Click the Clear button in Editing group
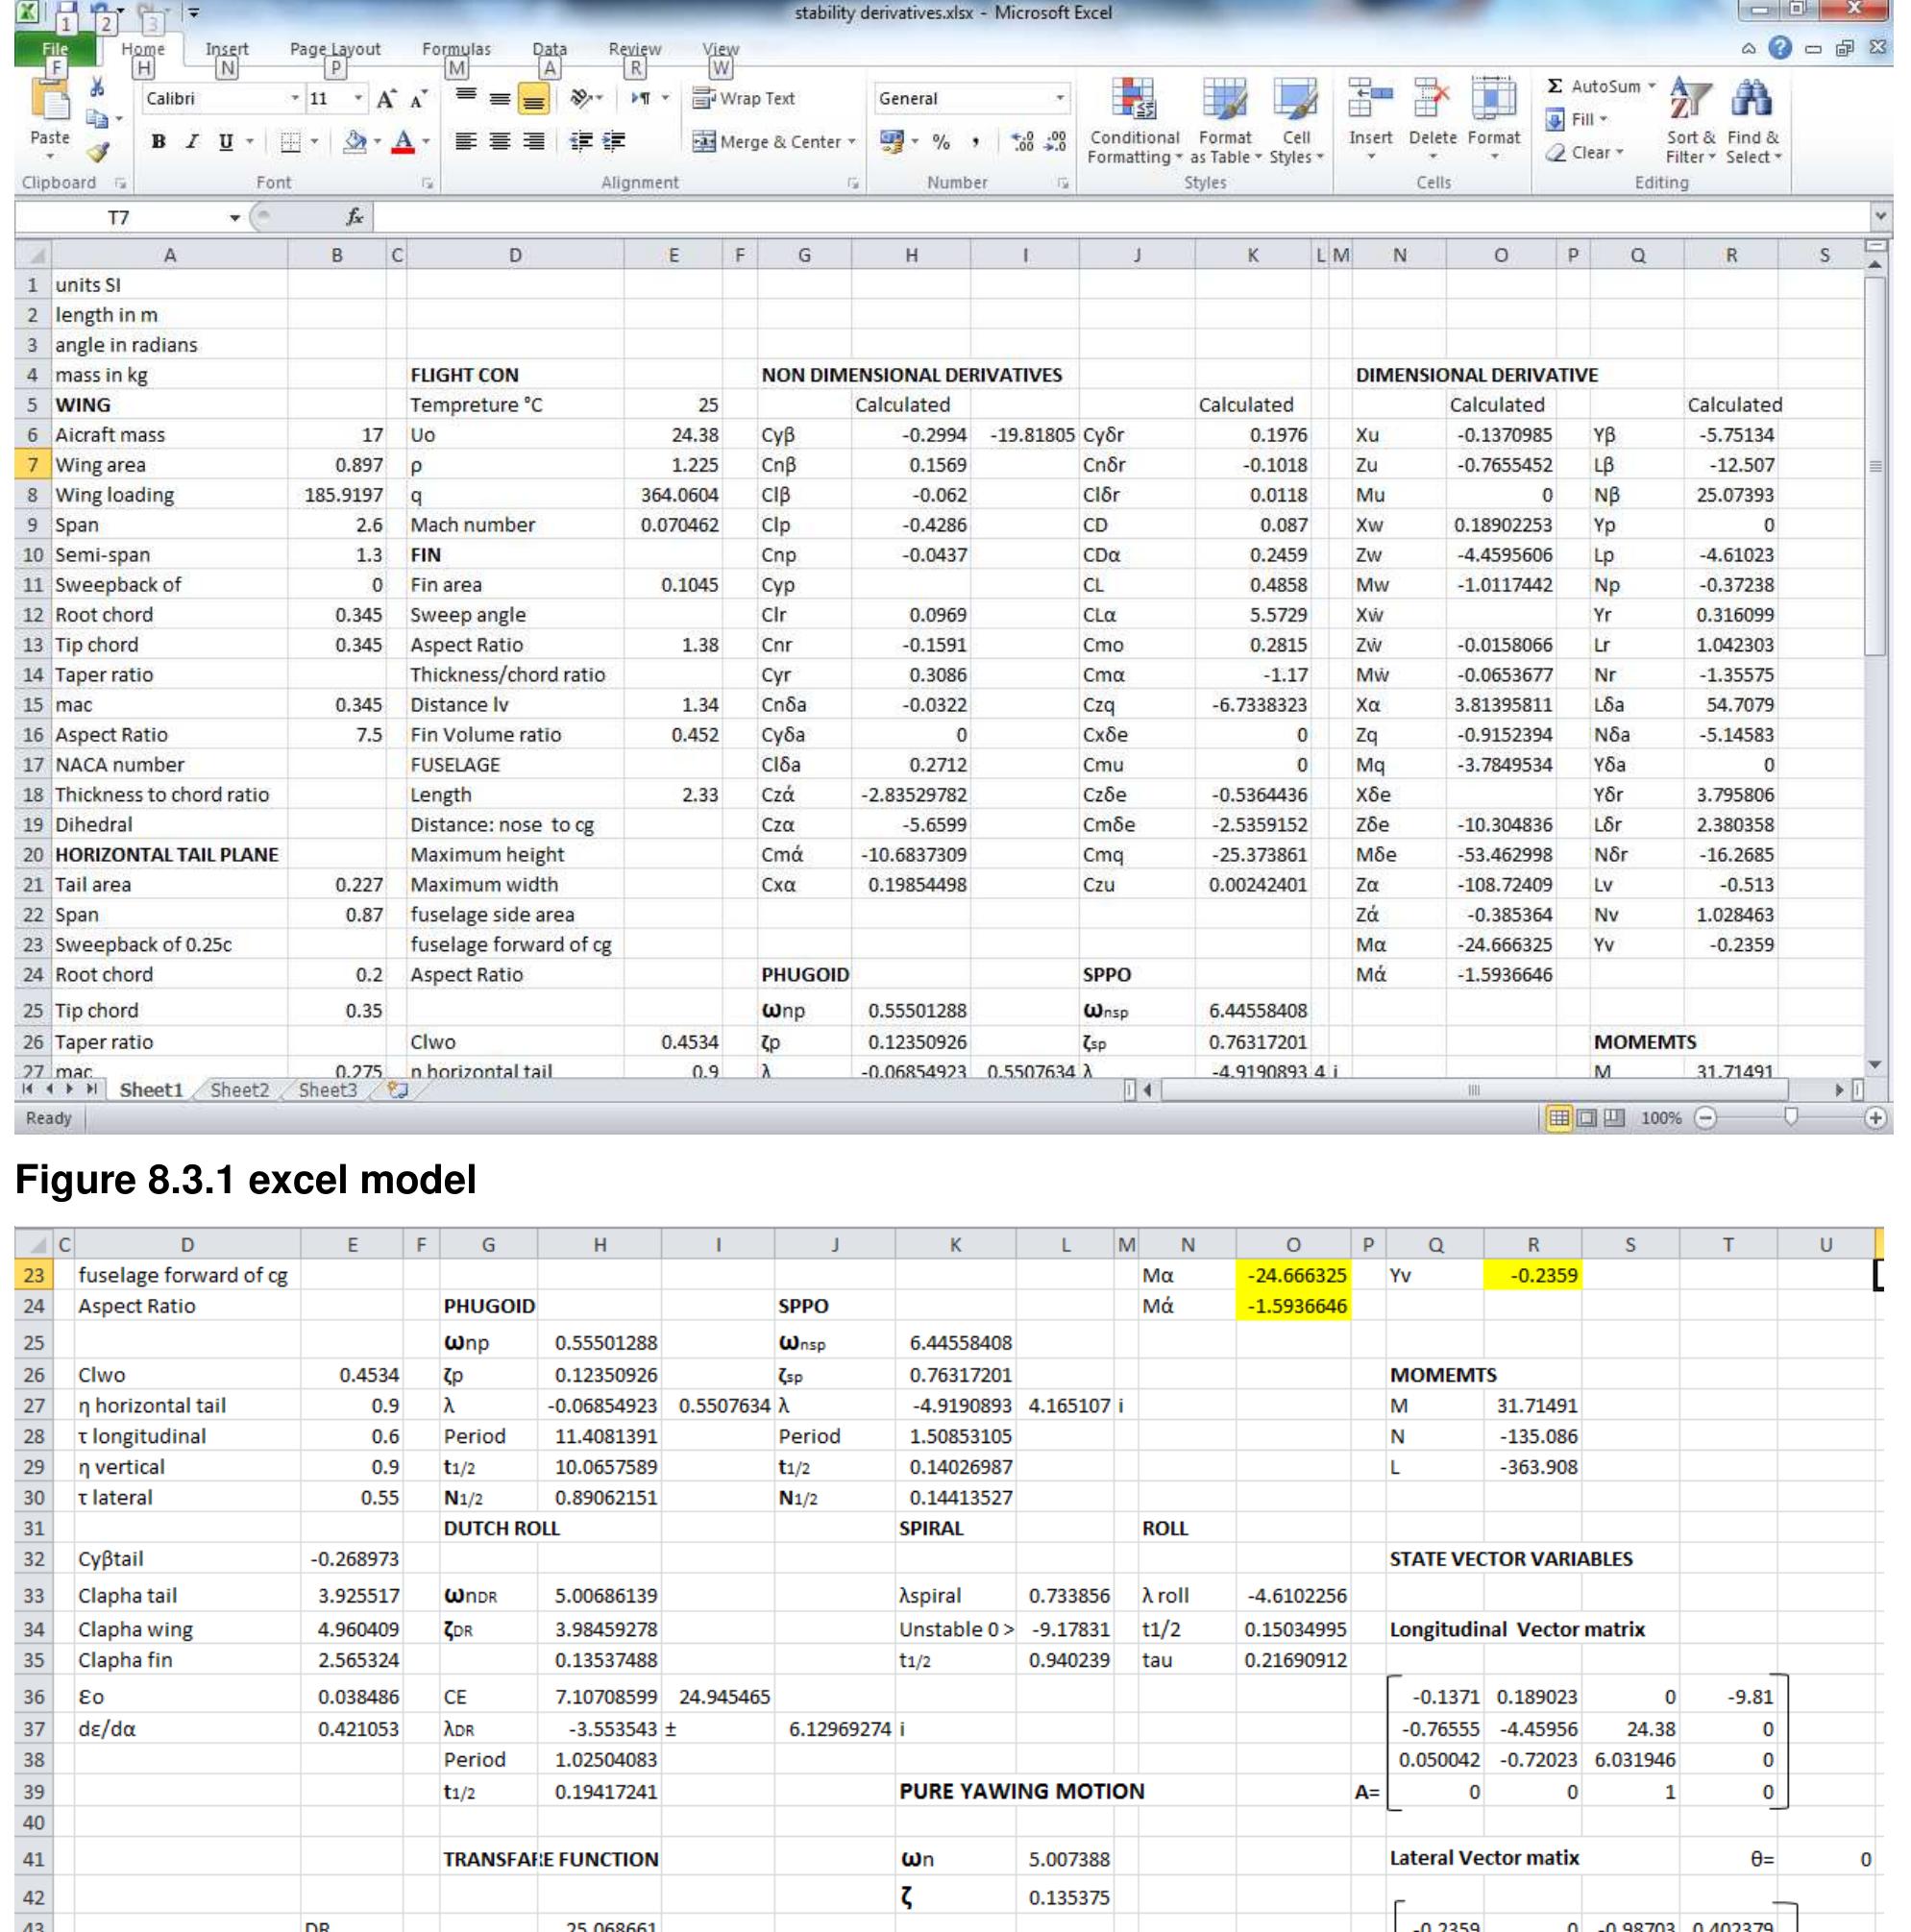Image resolution: width=1911 pixels, height=1932 pixels. coord(1585,153)
